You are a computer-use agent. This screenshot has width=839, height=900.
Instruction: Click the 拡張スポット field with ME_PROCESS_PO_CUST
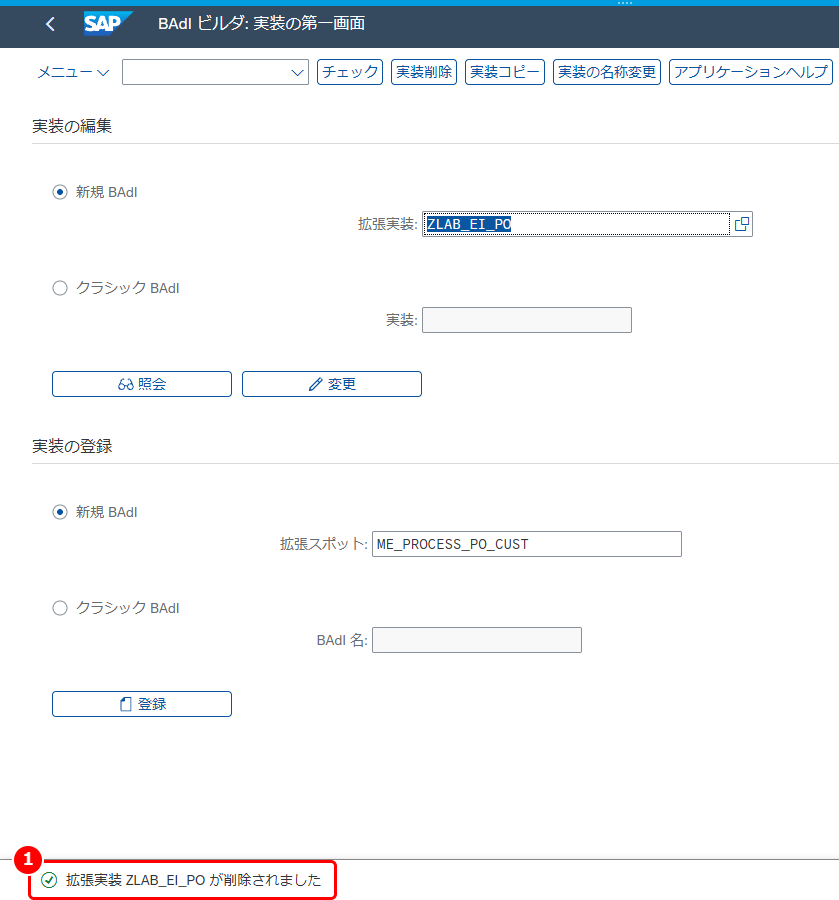tap(527, 544)
